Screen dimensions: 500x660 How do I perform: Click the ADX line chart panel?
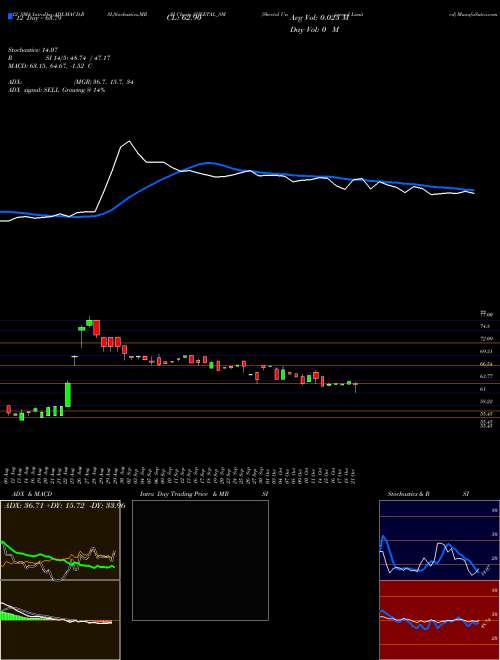(60, 540)
